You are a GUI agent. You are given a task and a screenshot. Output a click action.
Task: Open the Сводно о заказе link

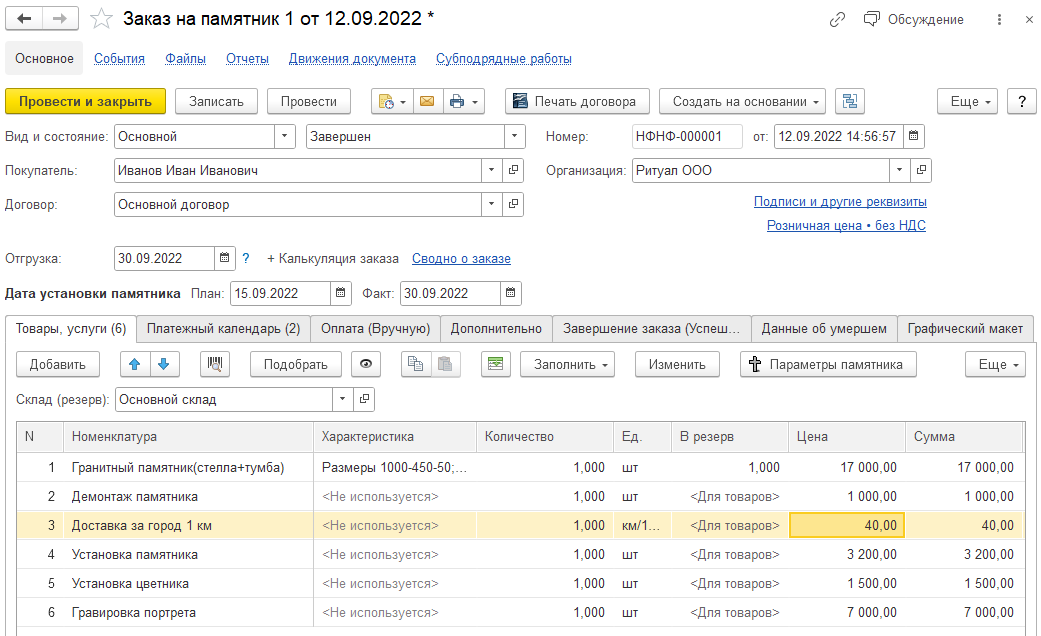click(x=461, y=258)
